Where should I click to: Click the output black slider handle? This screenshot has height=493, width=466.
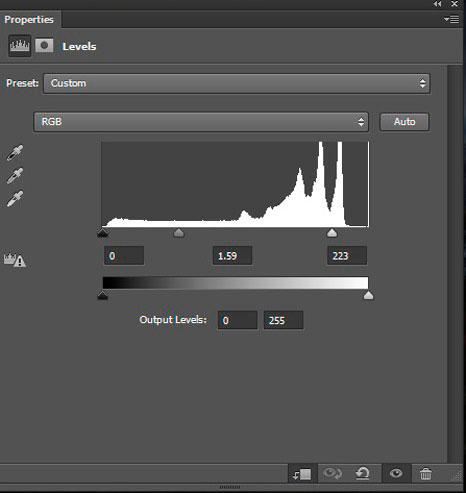103,295
